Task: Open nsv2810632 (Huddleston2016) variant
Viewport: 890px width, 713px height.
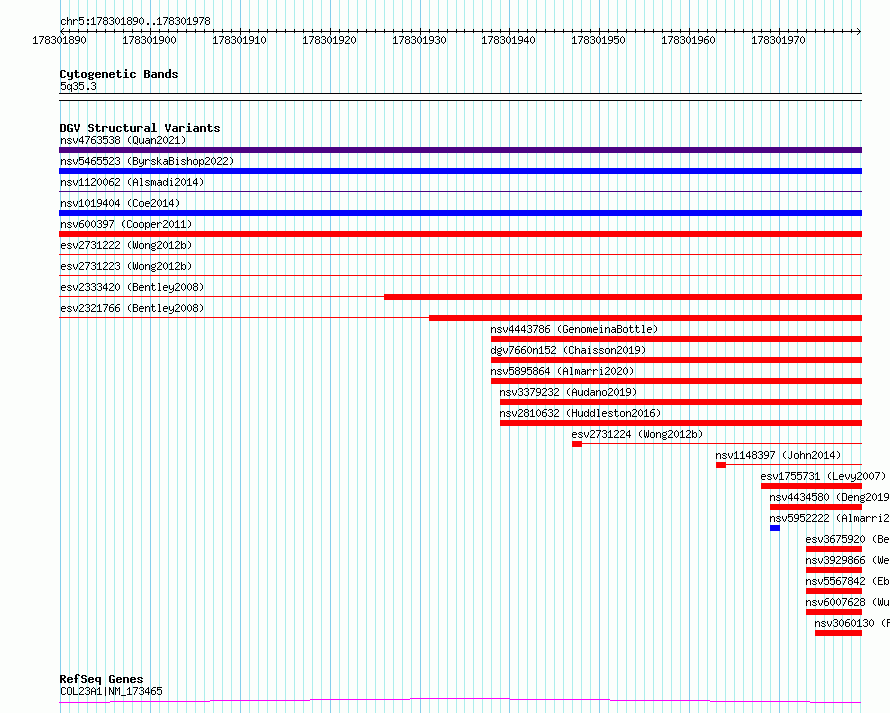Action: (x=580, y=413)
